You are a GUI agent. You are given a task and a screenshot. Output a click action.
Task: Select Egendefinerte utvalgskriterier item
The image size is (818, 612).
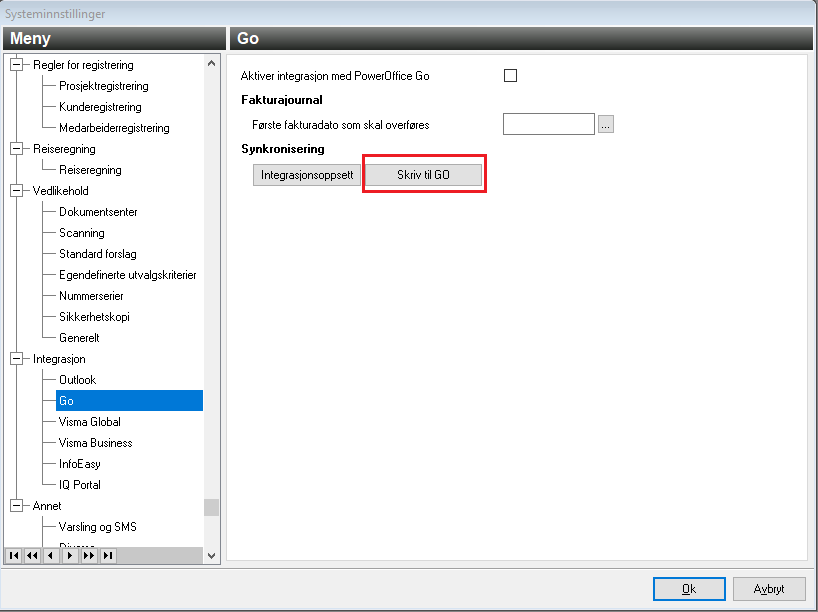[x=128, y=274]
